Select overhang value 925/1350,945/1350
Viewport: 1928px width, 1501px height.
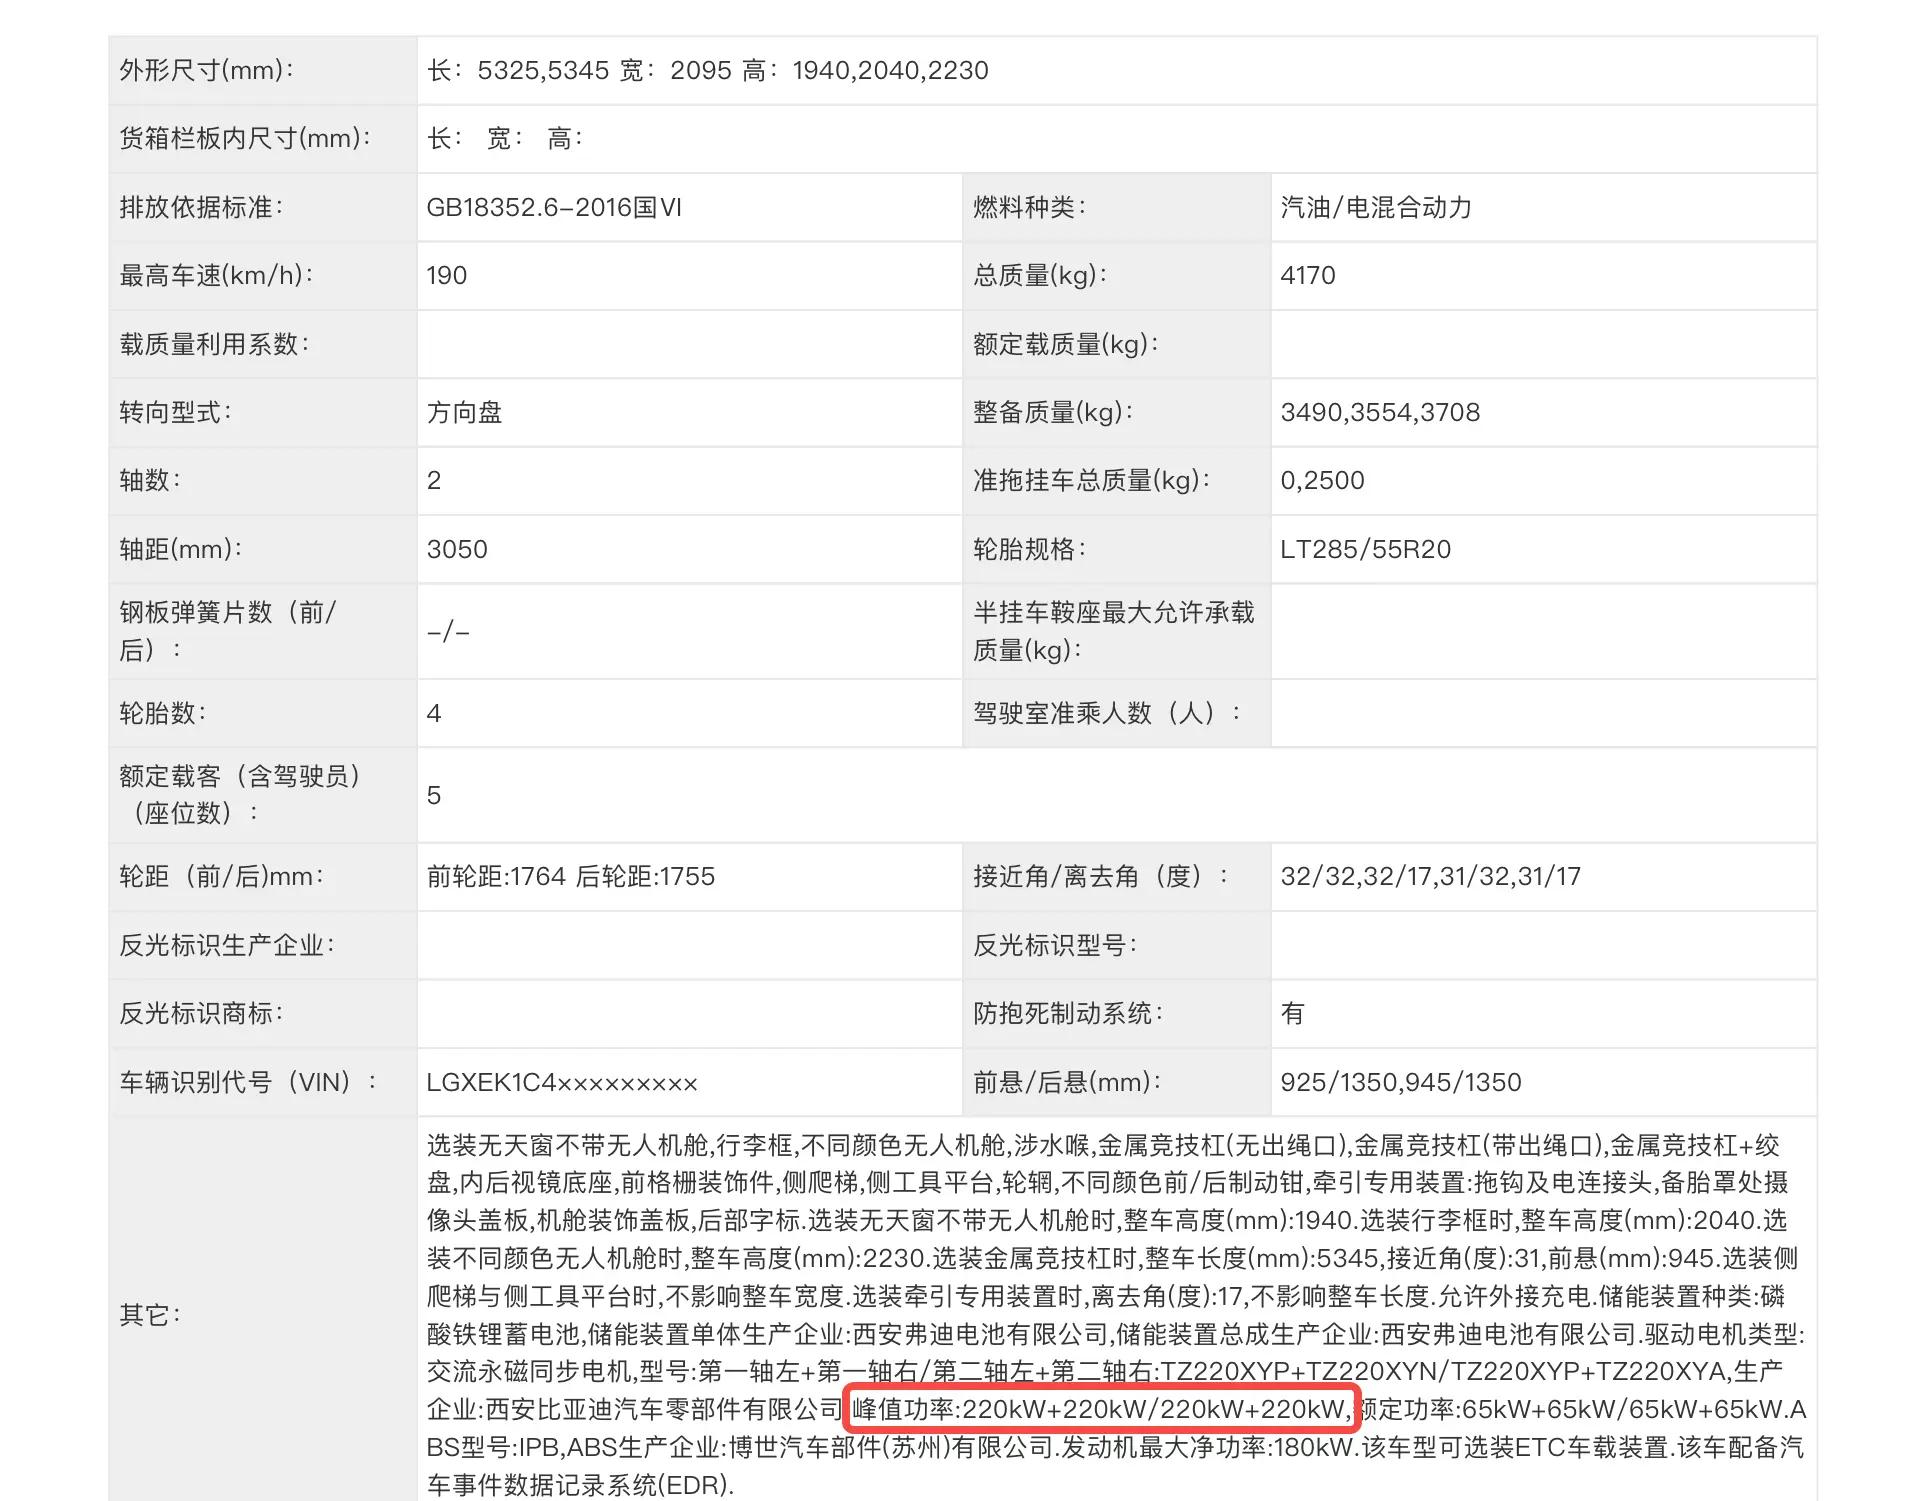point(1401,1082)
